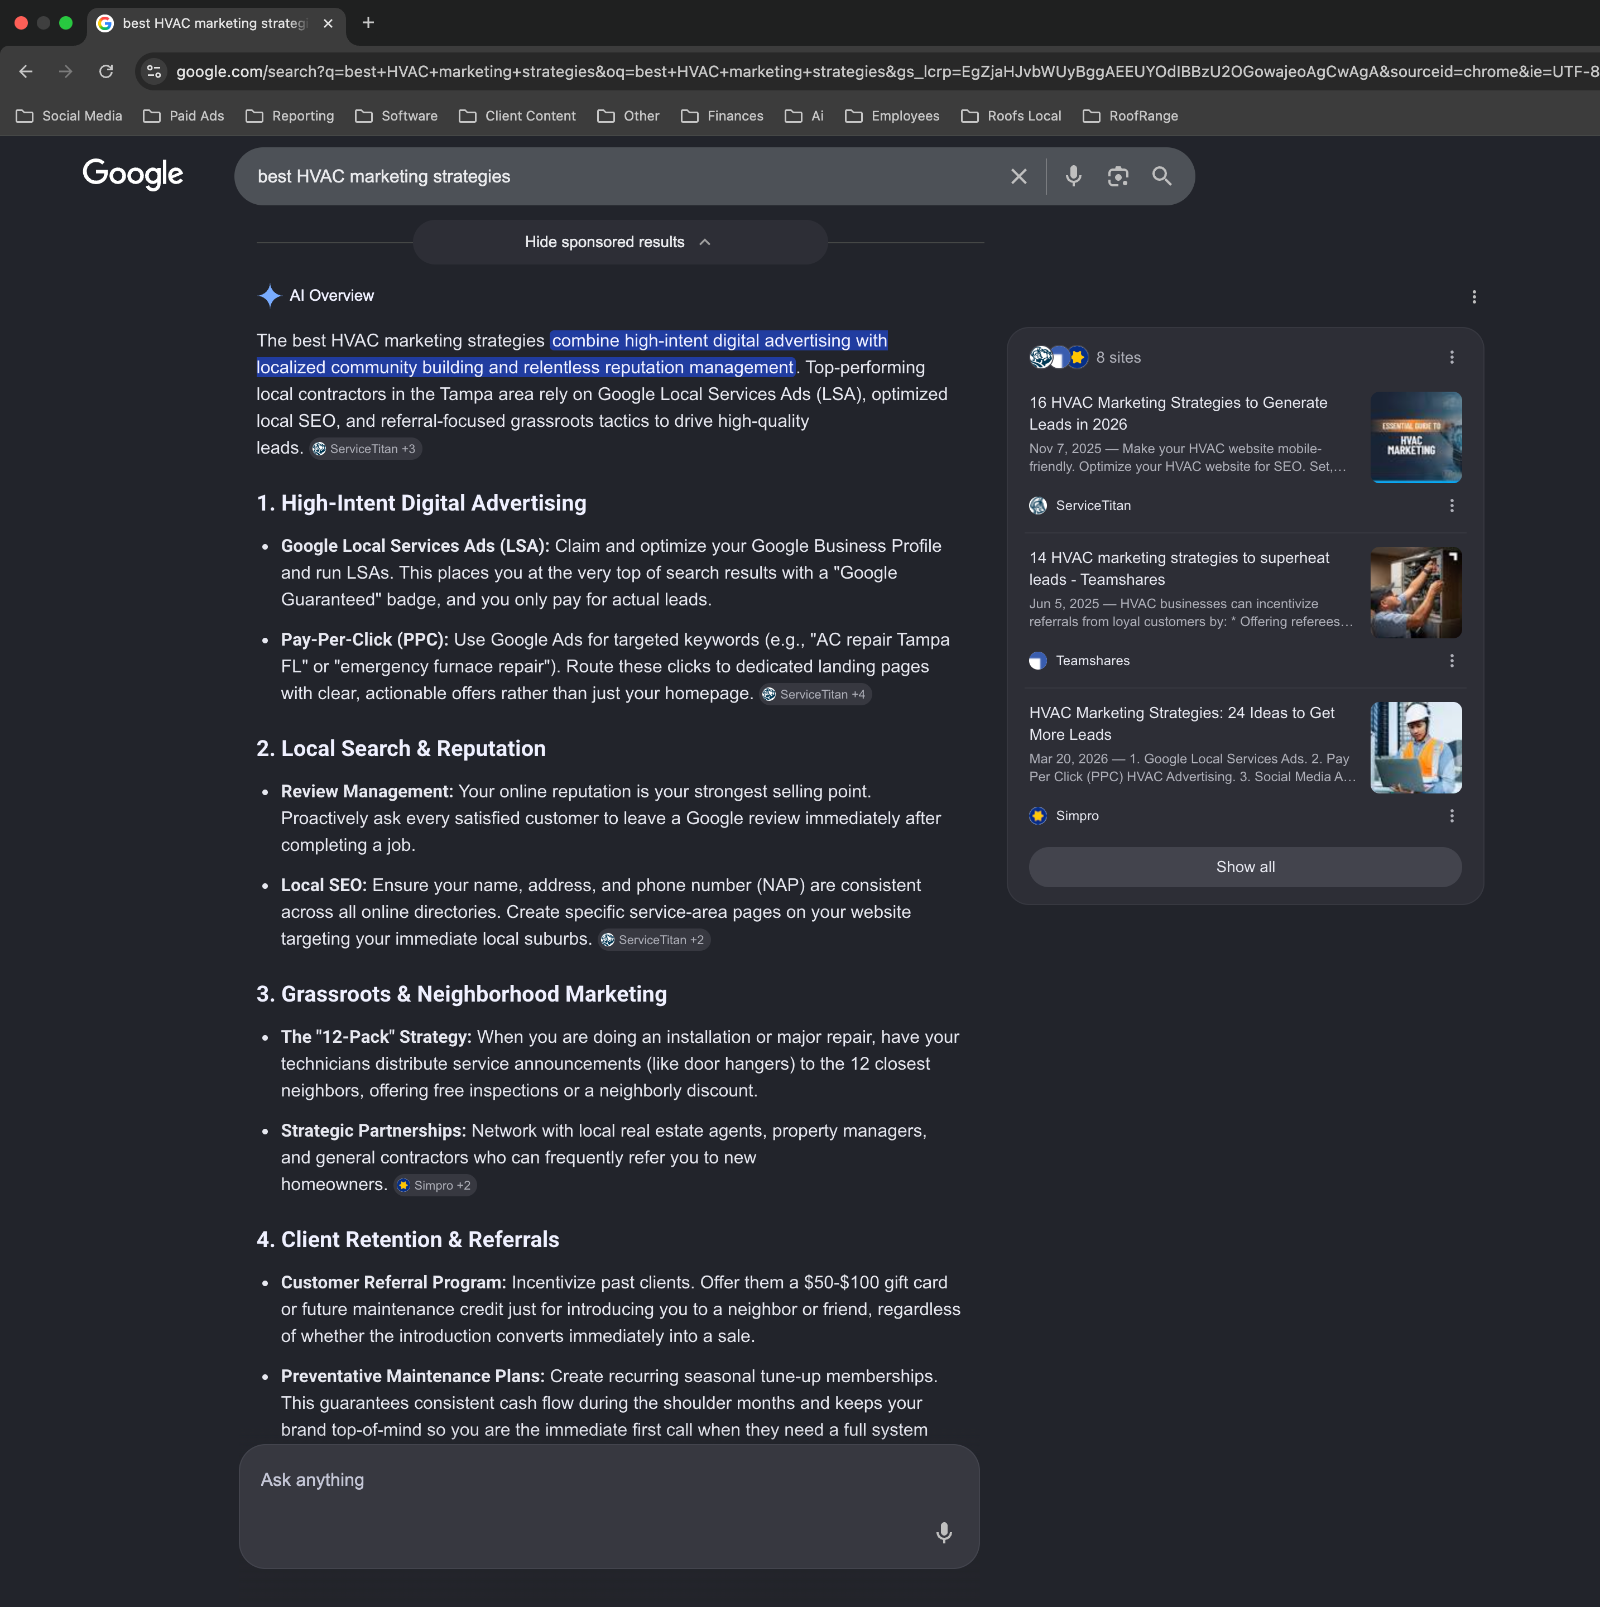
Task: Click Simpro +2 citation chip
Action: pyautogui.click(x=435, y=1185)
